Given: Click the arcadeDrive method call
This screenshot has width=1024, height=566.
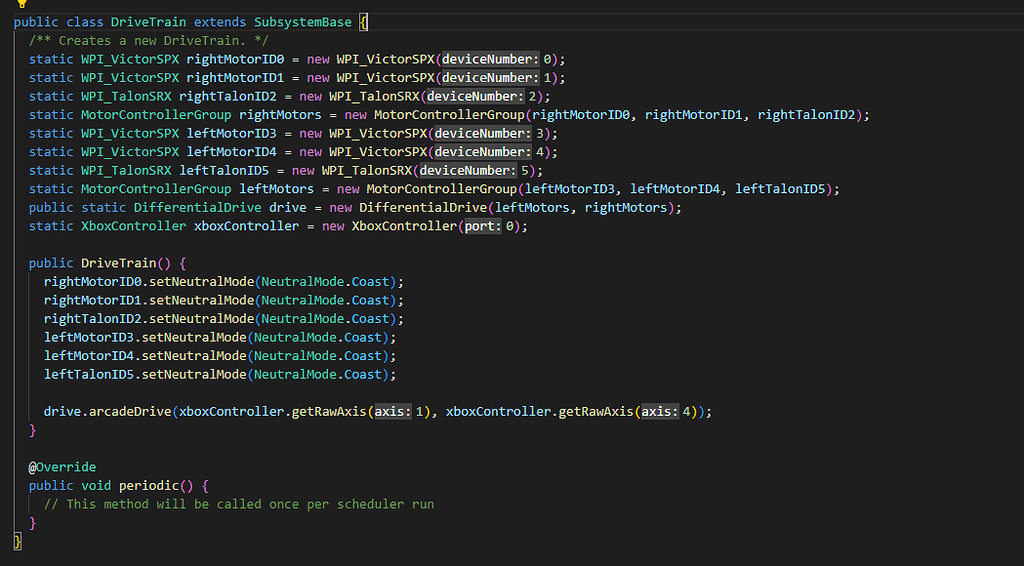Looking at the screenshot, I should (131, 411).
